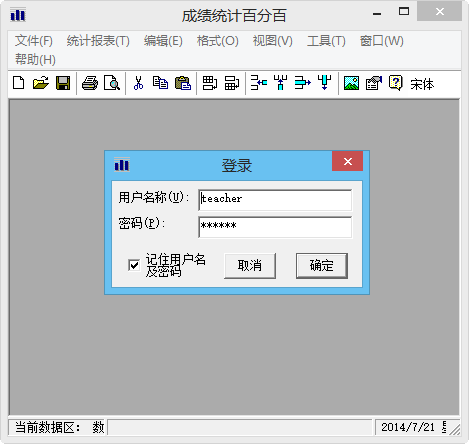This screenshot has height=444, width=469.
Task: Open the 编辑(E) menu
Action: [163, 41]
